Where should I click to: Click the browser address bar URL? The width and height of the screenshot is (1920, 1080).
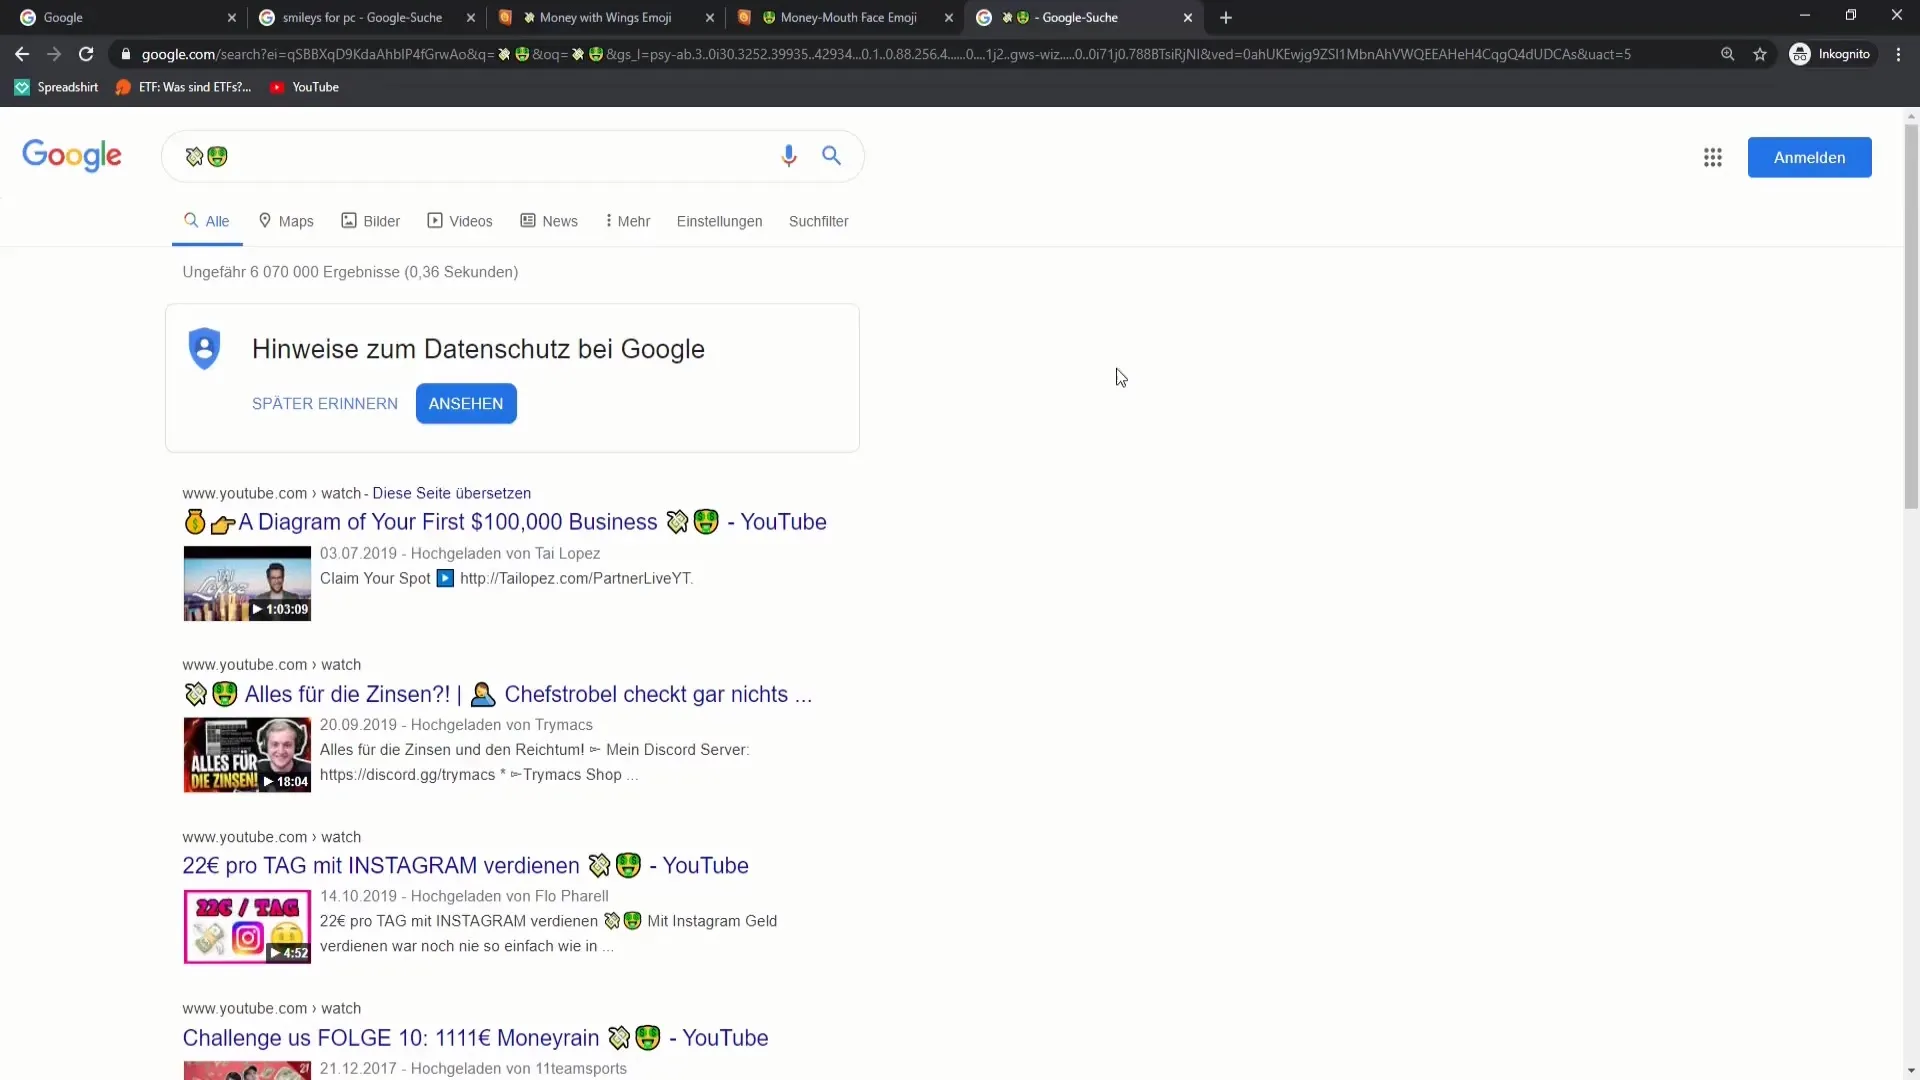(x=886, y=54)
